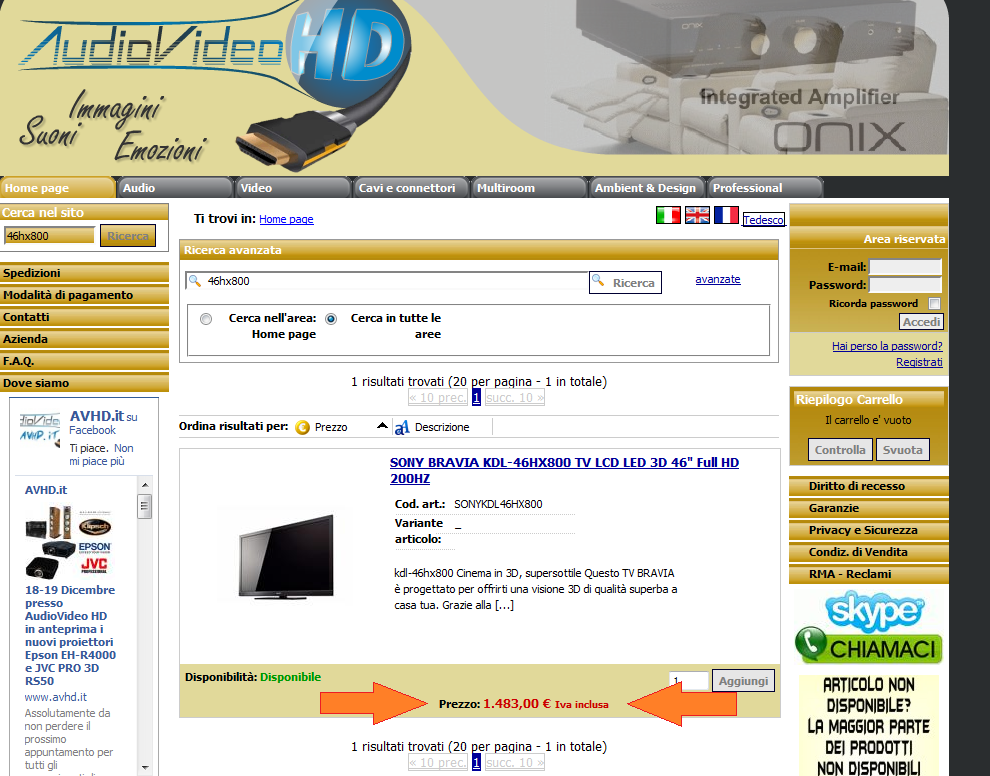
Task: Select the Cerca nell'area Home page radio
Action: (x=206, y=319)
